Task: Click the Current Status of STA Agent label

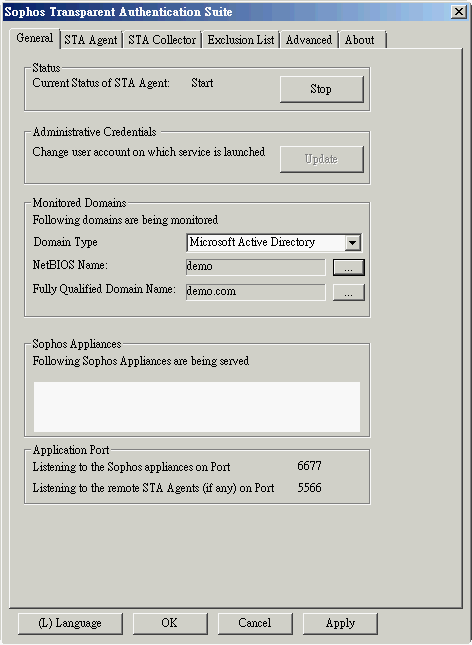Action: [101, 83]
